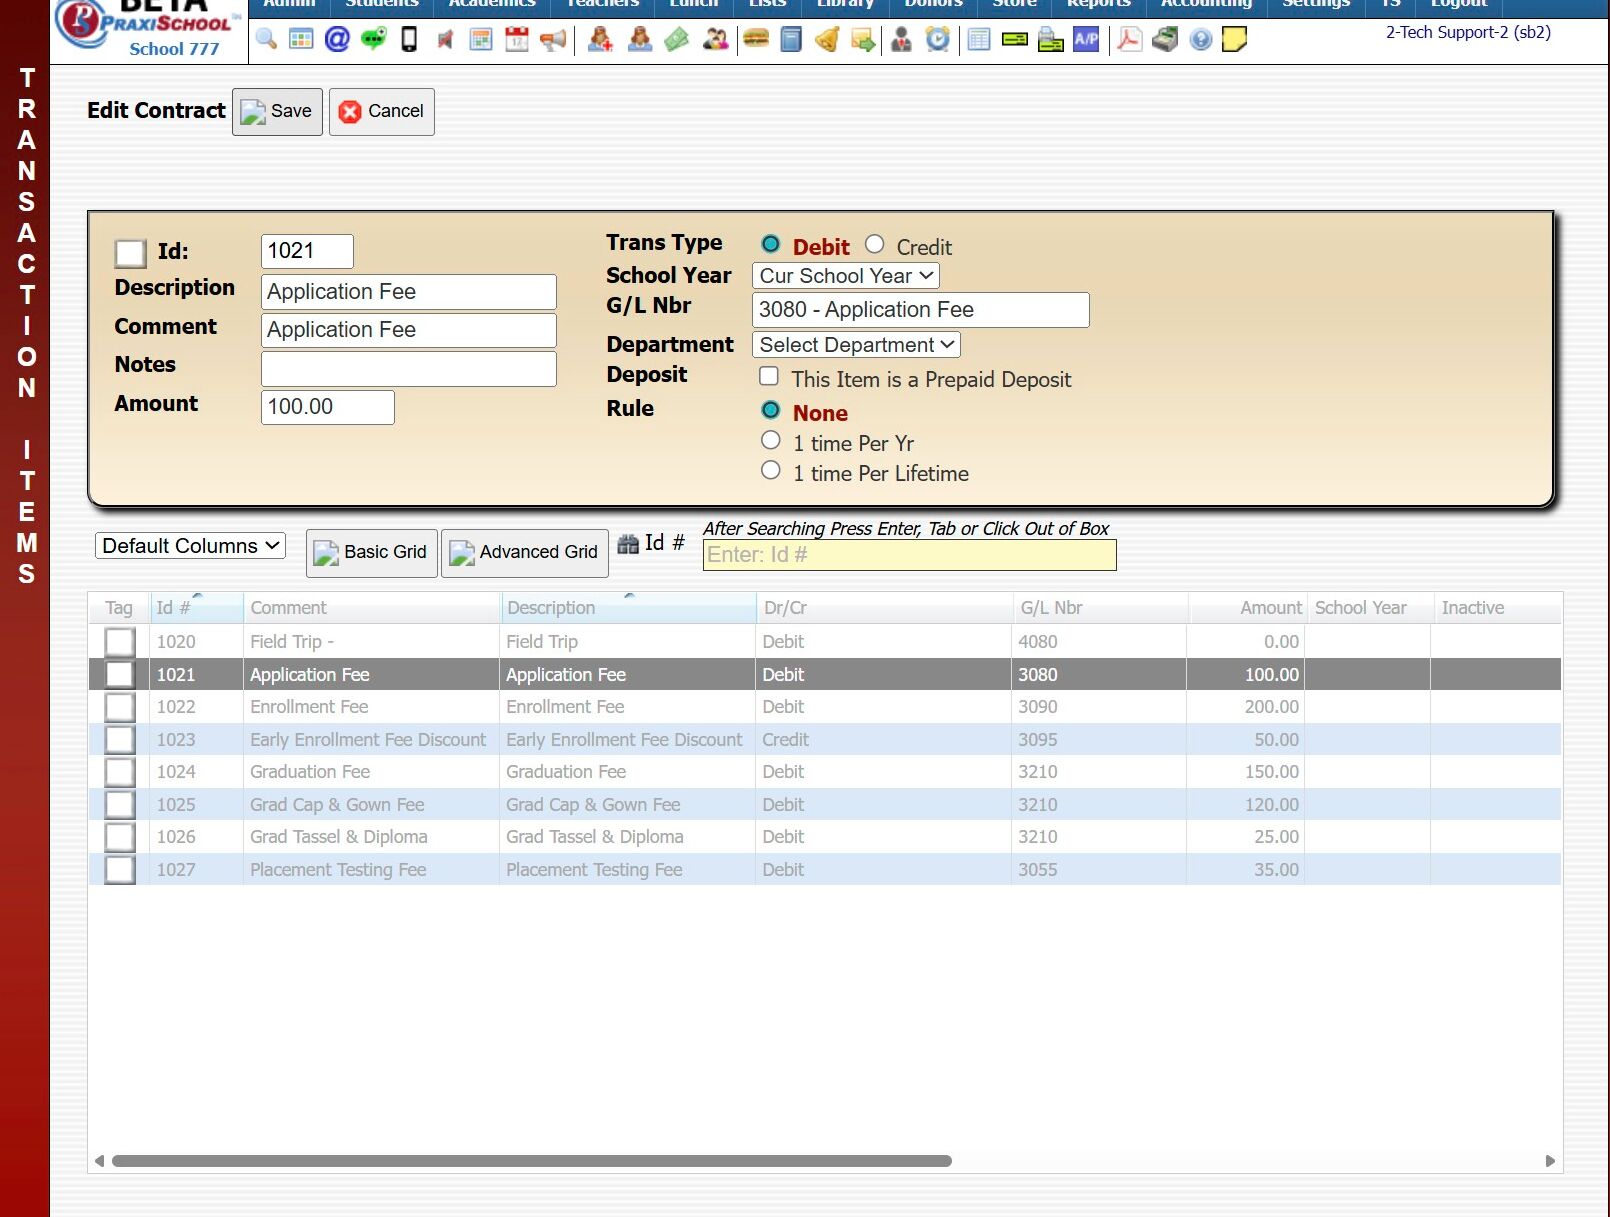Open the blue book library icon
Screen dimensions: 1610x1217
791,40
